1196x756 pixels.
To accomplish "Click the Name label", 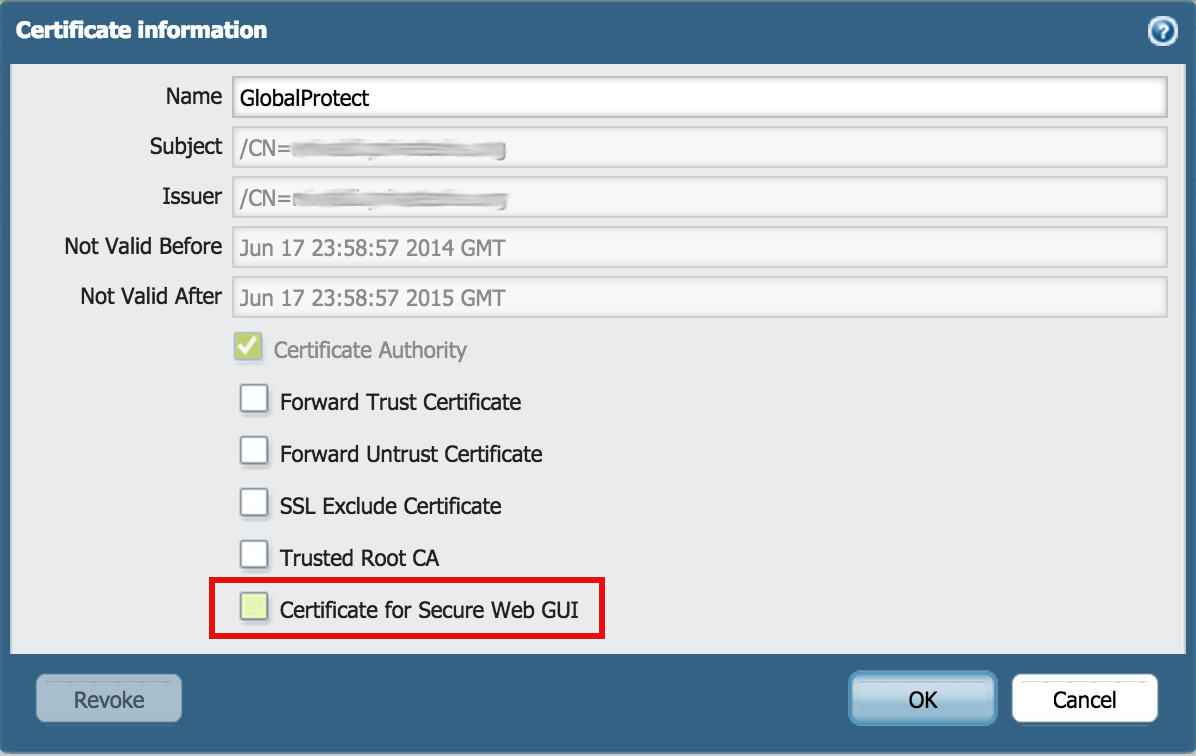I will click(x=194, y=97).
